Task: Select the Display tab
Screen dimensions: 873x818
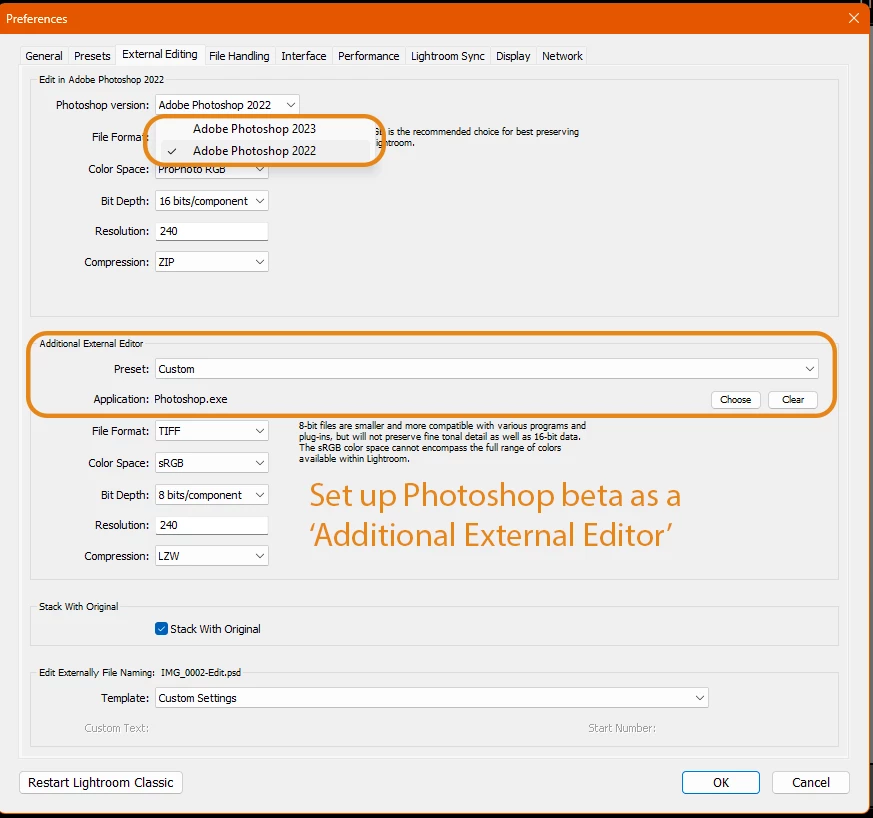Action: (x=513, y=56)
